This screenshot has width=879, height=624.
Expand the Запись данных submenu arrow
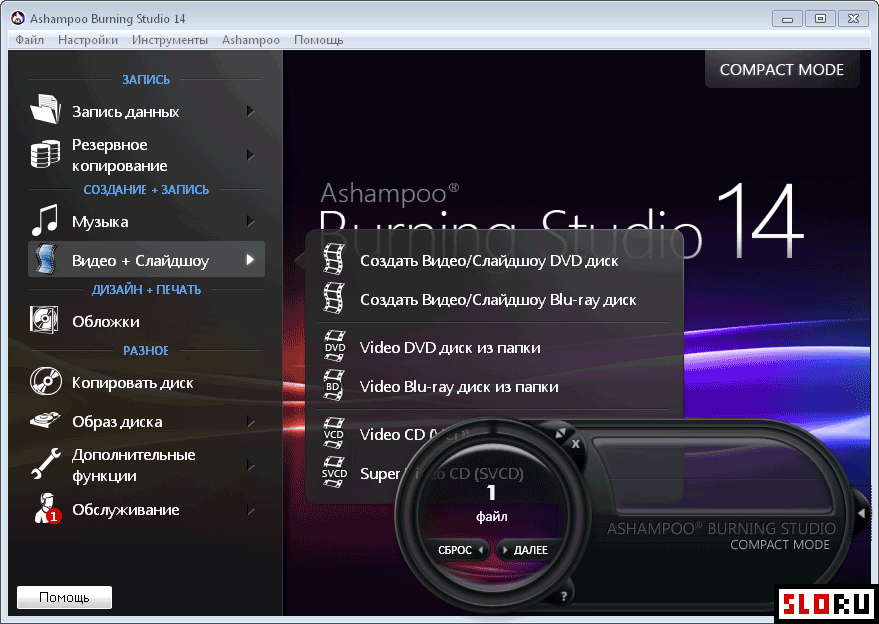pyautogui.click(x=251, y=111)
